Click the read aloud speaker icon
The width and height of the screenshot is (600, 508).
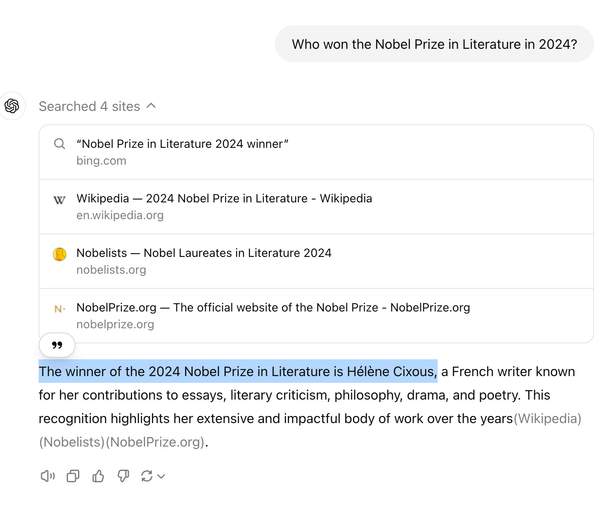tap(47, 476)
